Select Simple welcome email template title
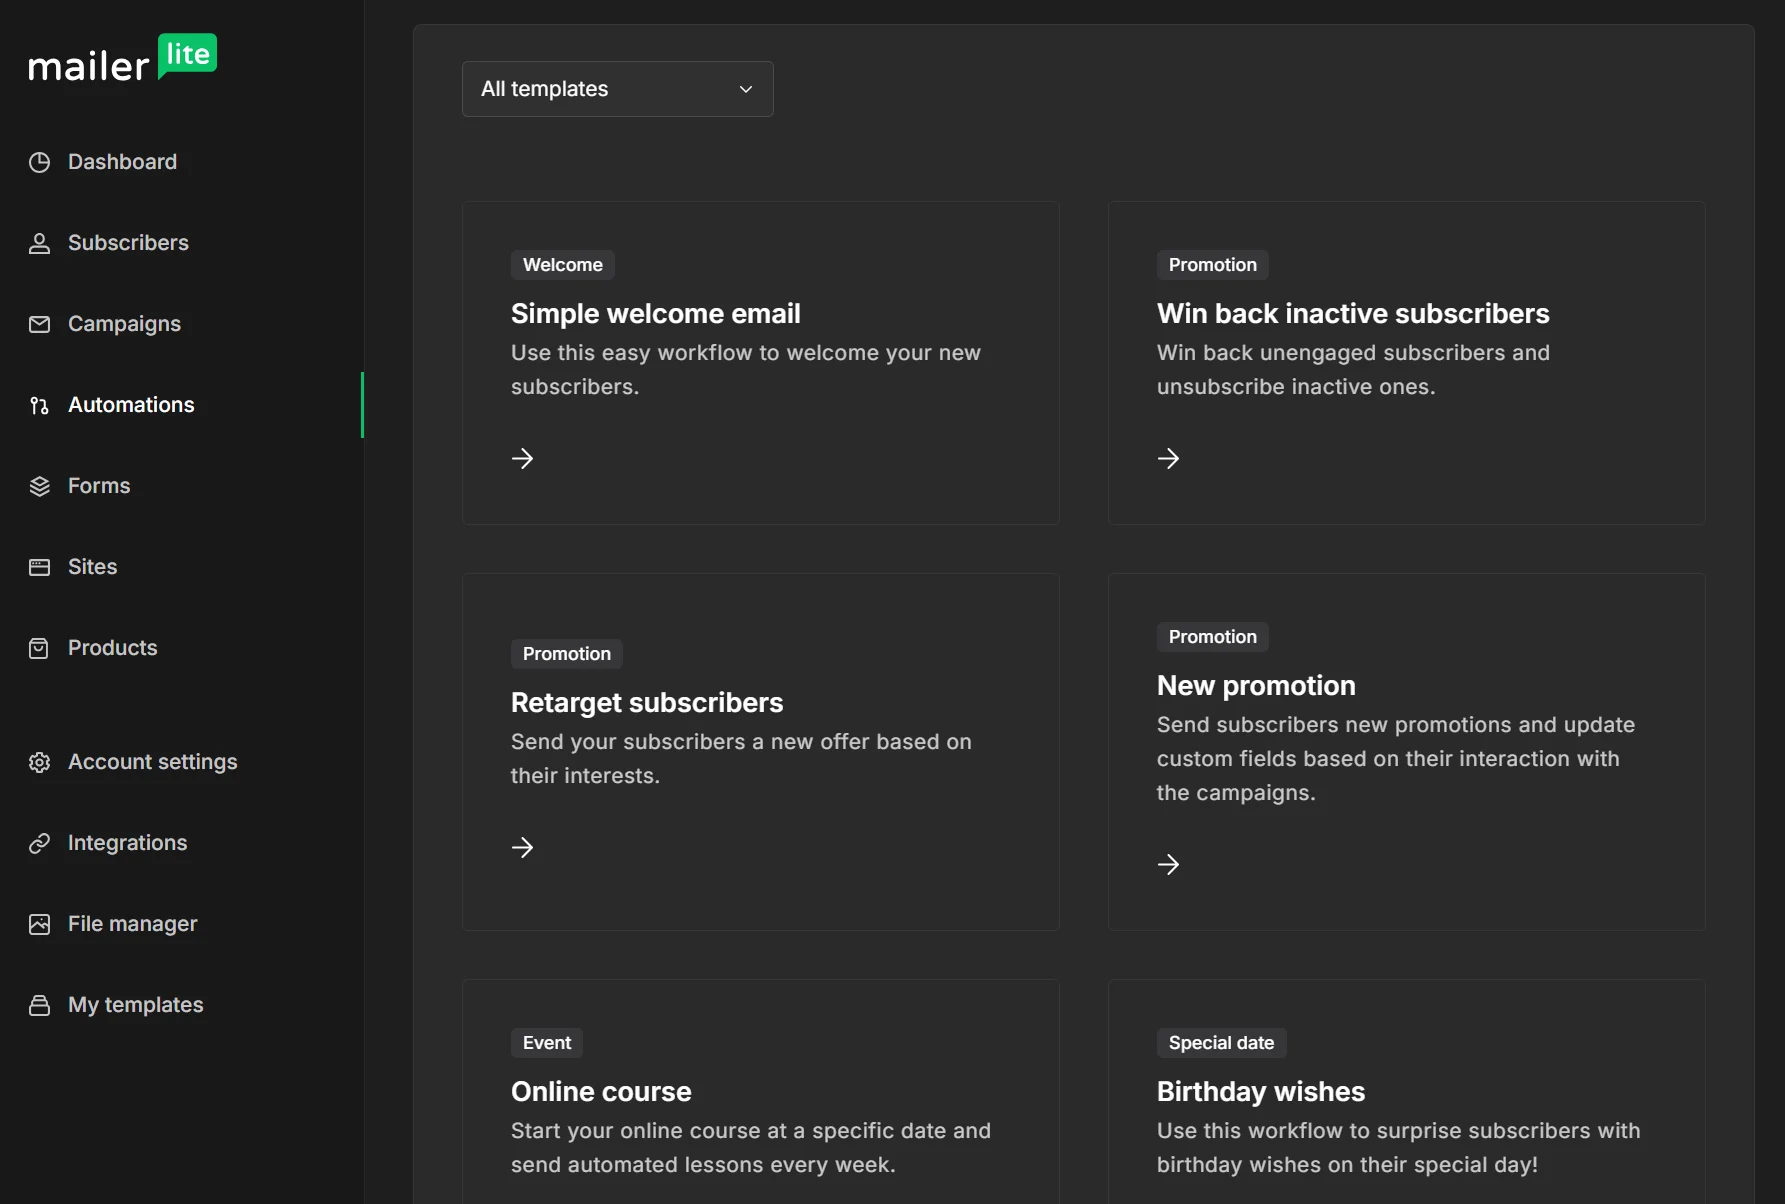The image size is (1785, 1204). pyautogui.click(x=655, y=314)
